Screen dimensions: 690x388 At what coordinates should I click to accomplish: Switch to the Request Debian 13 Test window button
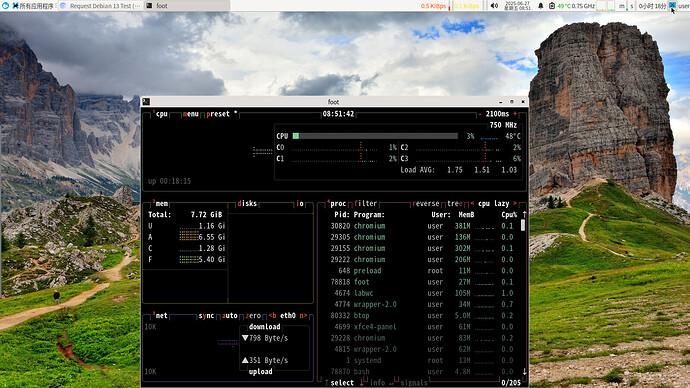coord(100,6)
